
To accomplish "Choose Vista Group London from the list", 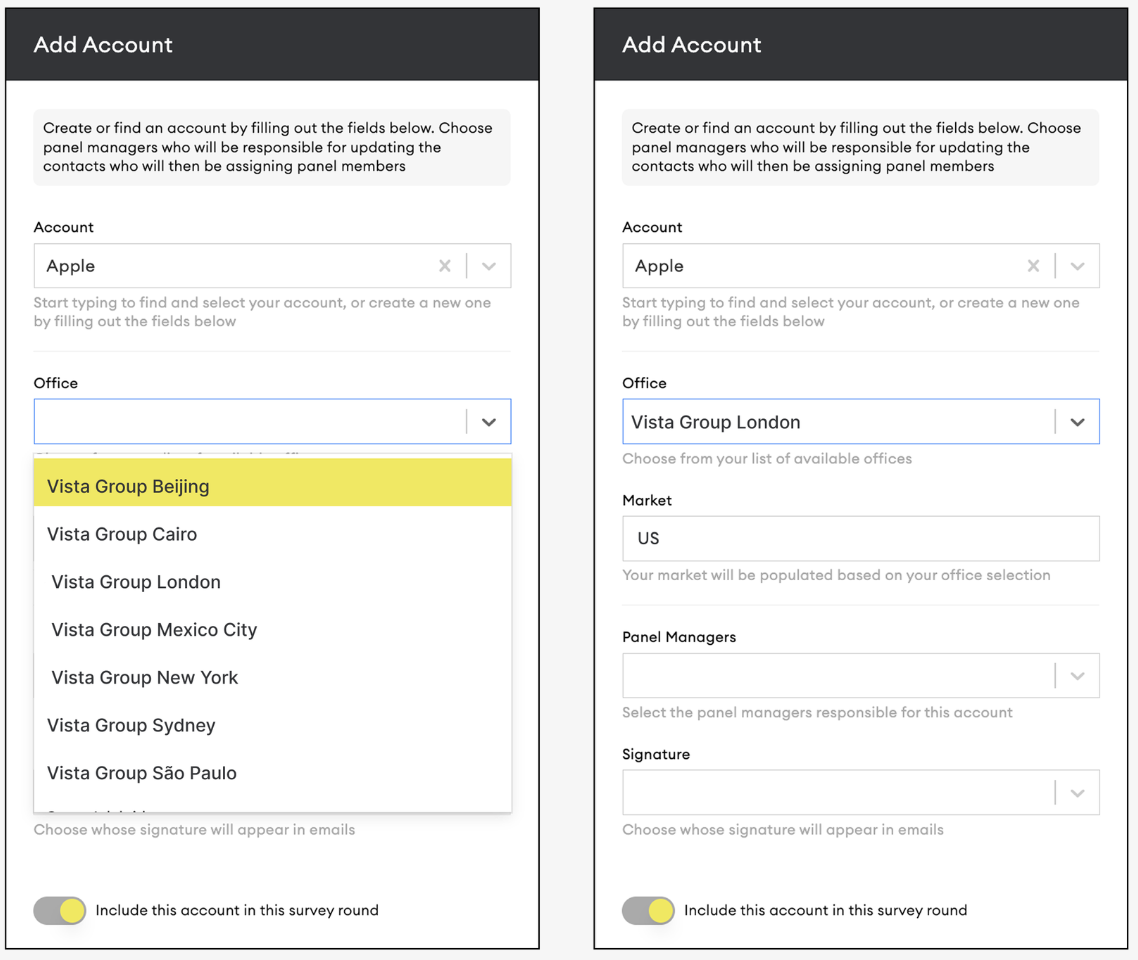I will 273,582.
